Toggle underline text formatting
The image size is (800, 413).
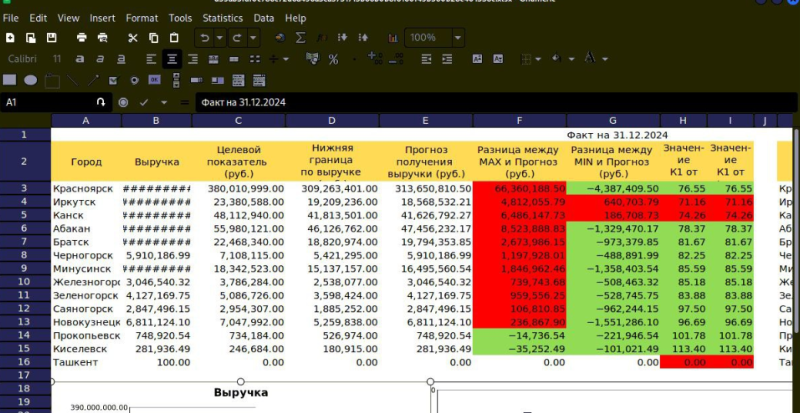tap(121, 59)
